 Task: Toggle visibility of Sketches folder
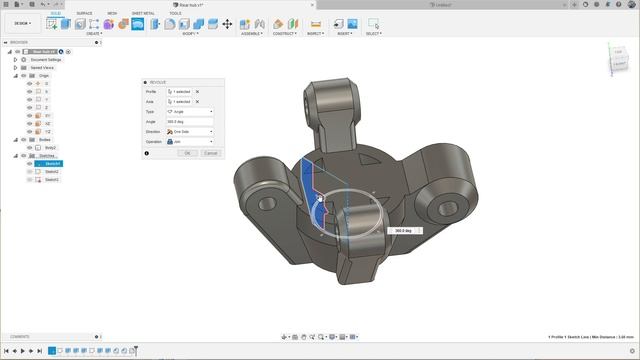pyautogui.click(x=24, y=156)
